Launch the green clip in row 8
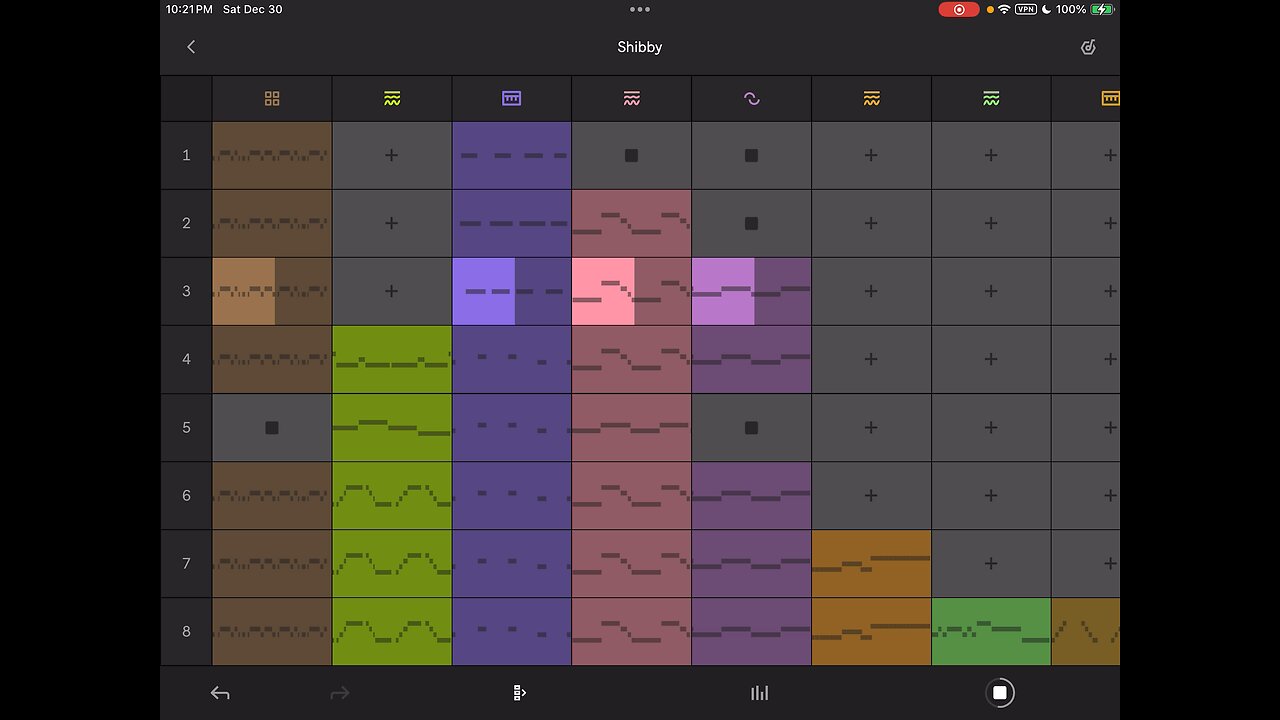 pyautogui.click(x=991, y=631)
